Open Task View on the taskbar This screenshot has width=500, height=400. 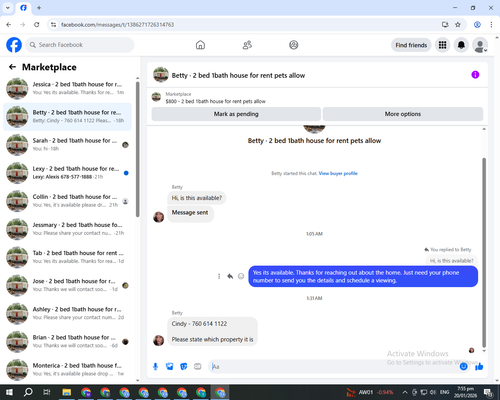(47, 392)
